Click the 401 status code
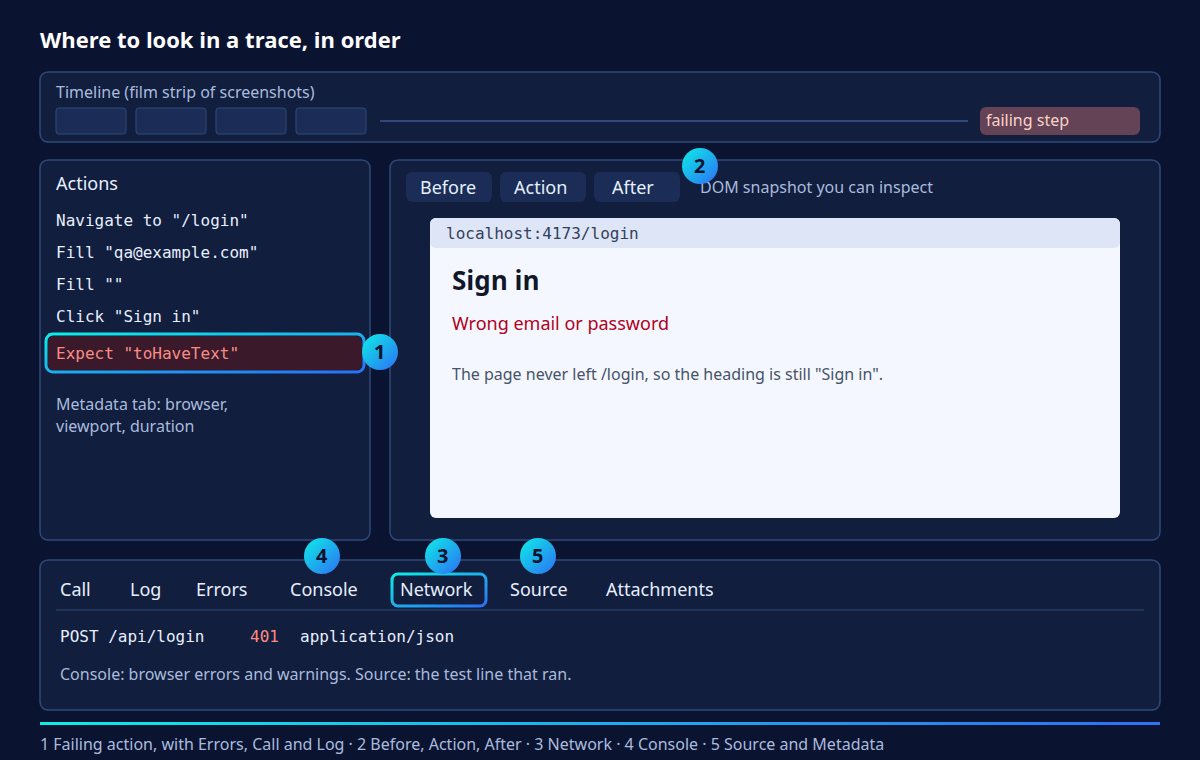Image resolution: width=1200 pixels, height=760 pixels. tap(264, 636)
